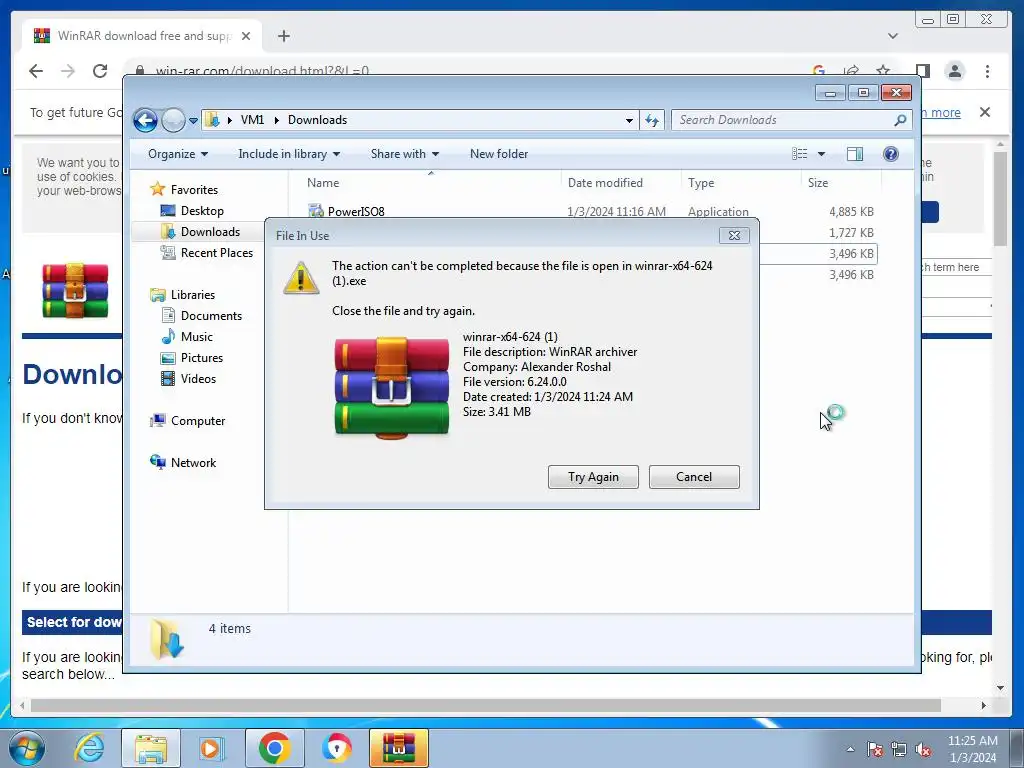
Task: Open Chrome side panel icon
Action: 923,71
